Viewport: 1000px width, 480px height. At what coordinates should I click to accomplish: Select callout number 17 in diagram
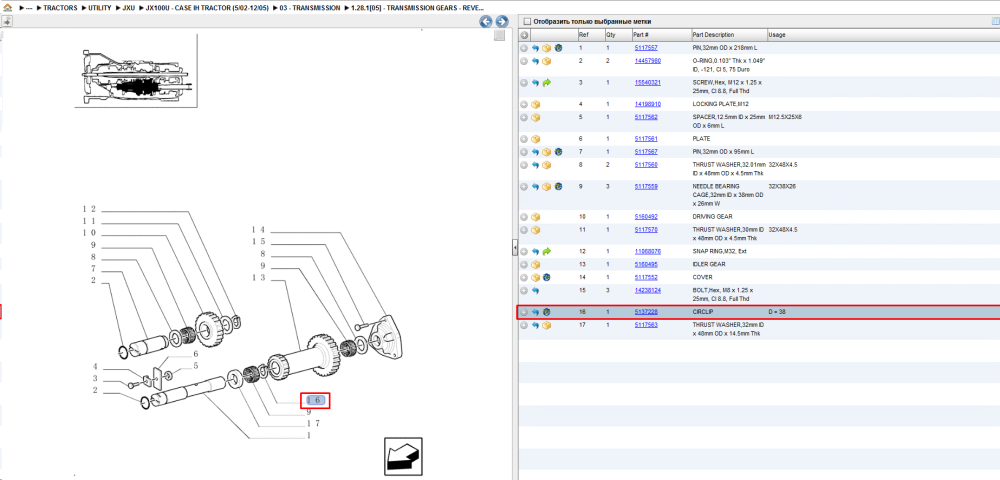coord(313,424)
